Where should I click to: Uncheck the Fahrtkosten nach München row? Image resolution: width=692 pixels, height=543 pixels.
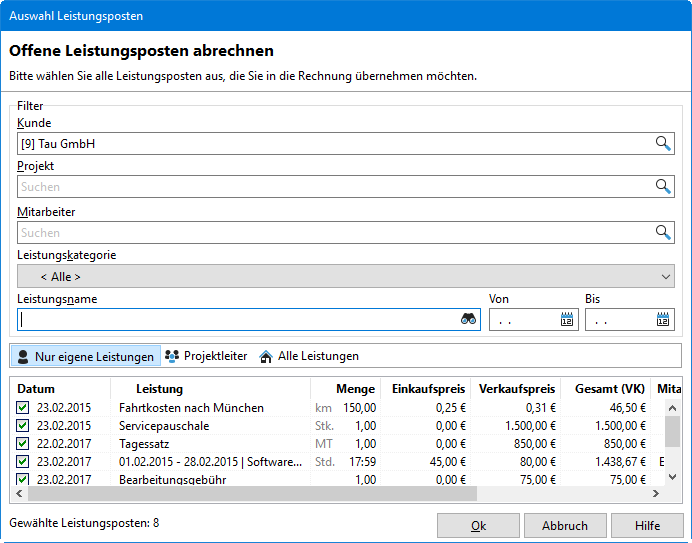[23, 408]
